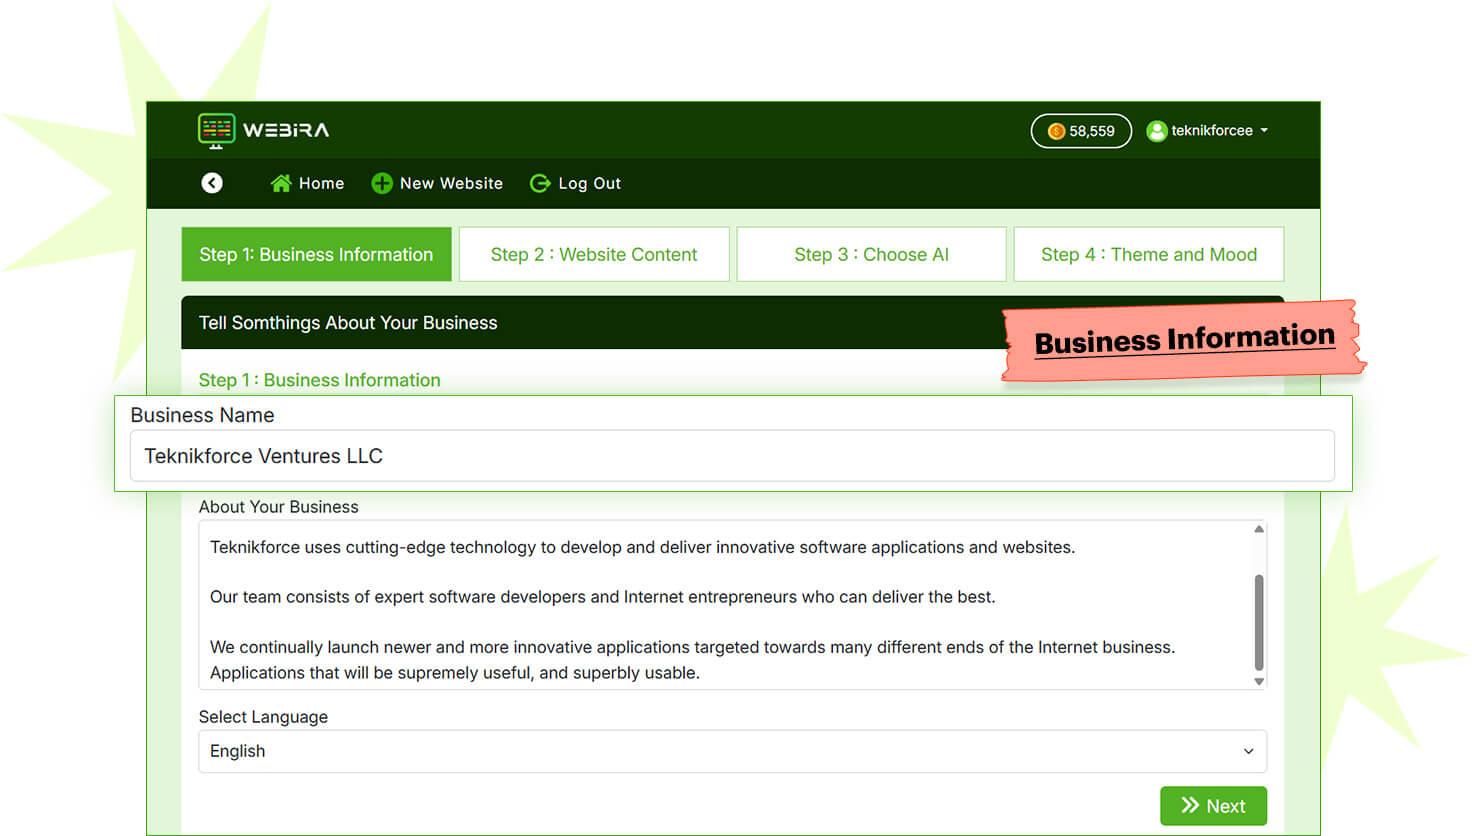Switch to Step 3: Choose AI tab
The width and height of the screenshot is (1472, 836).
[871, 254]
